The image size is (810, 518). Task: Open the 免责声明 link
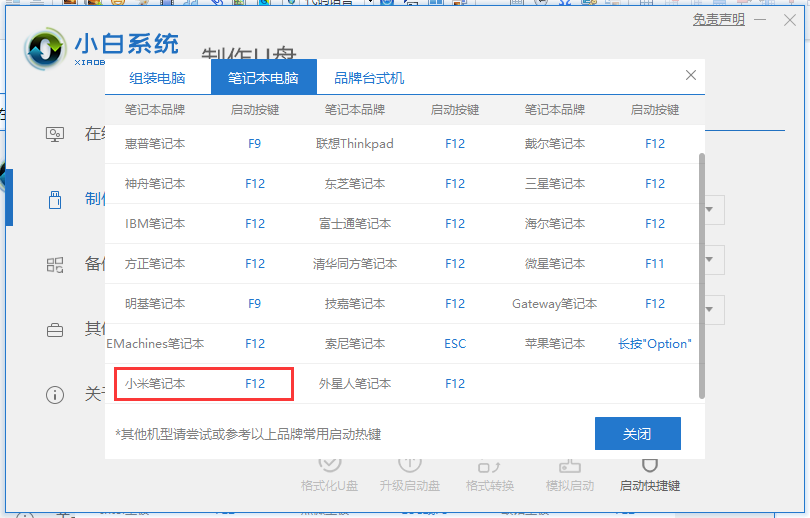[x=718, y=20]
